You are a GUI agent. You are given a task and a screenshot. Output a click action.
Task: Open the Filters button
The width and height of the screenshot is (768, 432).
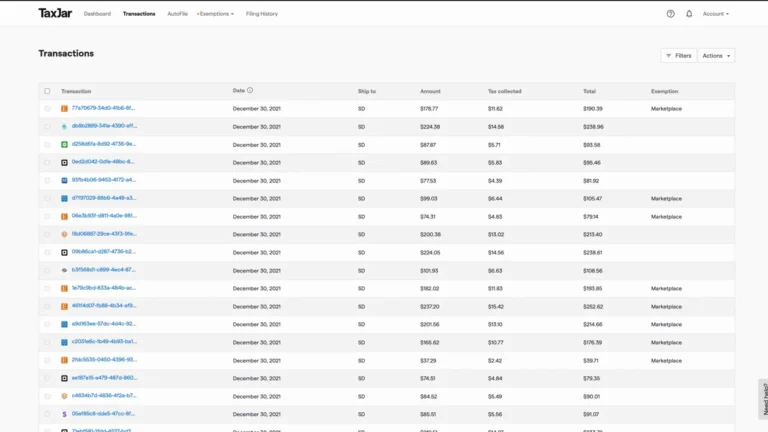coord(678,56)
